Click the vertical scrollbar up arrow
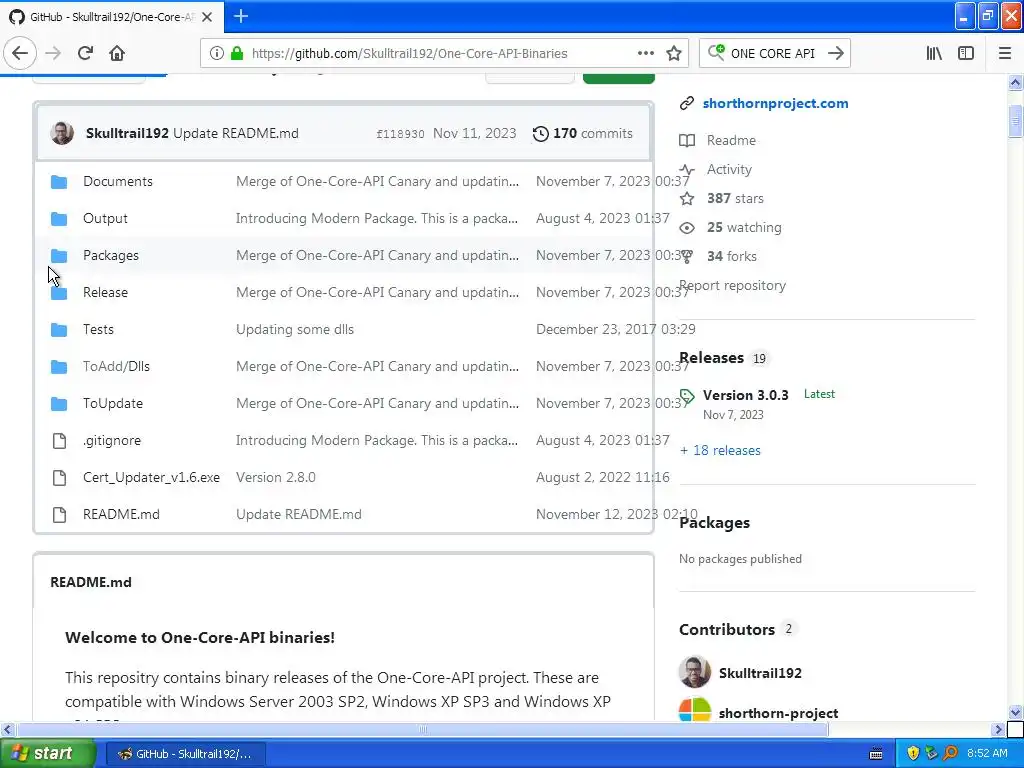The image size is (1024, 768). click(x=1015, y=82)
